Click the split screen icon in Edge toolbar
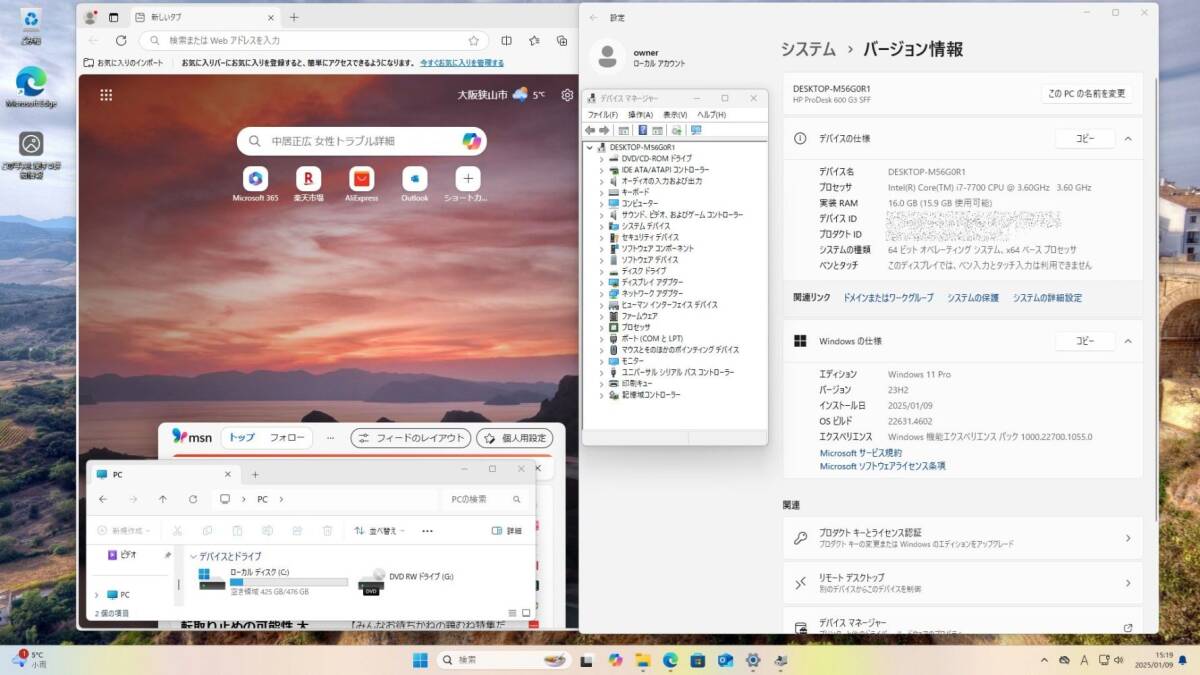This screenshot has height=675, width=1200. pos(506,41)
